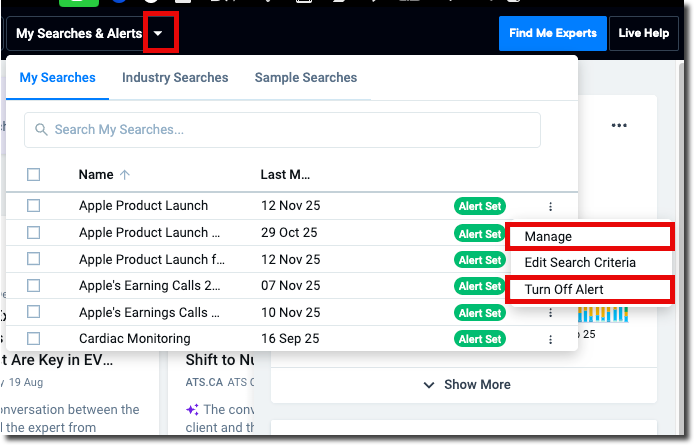Image resolution: width=694 pixels, height=445 pixels.
Task: Click the horizontal ellipsis above the panel
Action: point(619,126)
